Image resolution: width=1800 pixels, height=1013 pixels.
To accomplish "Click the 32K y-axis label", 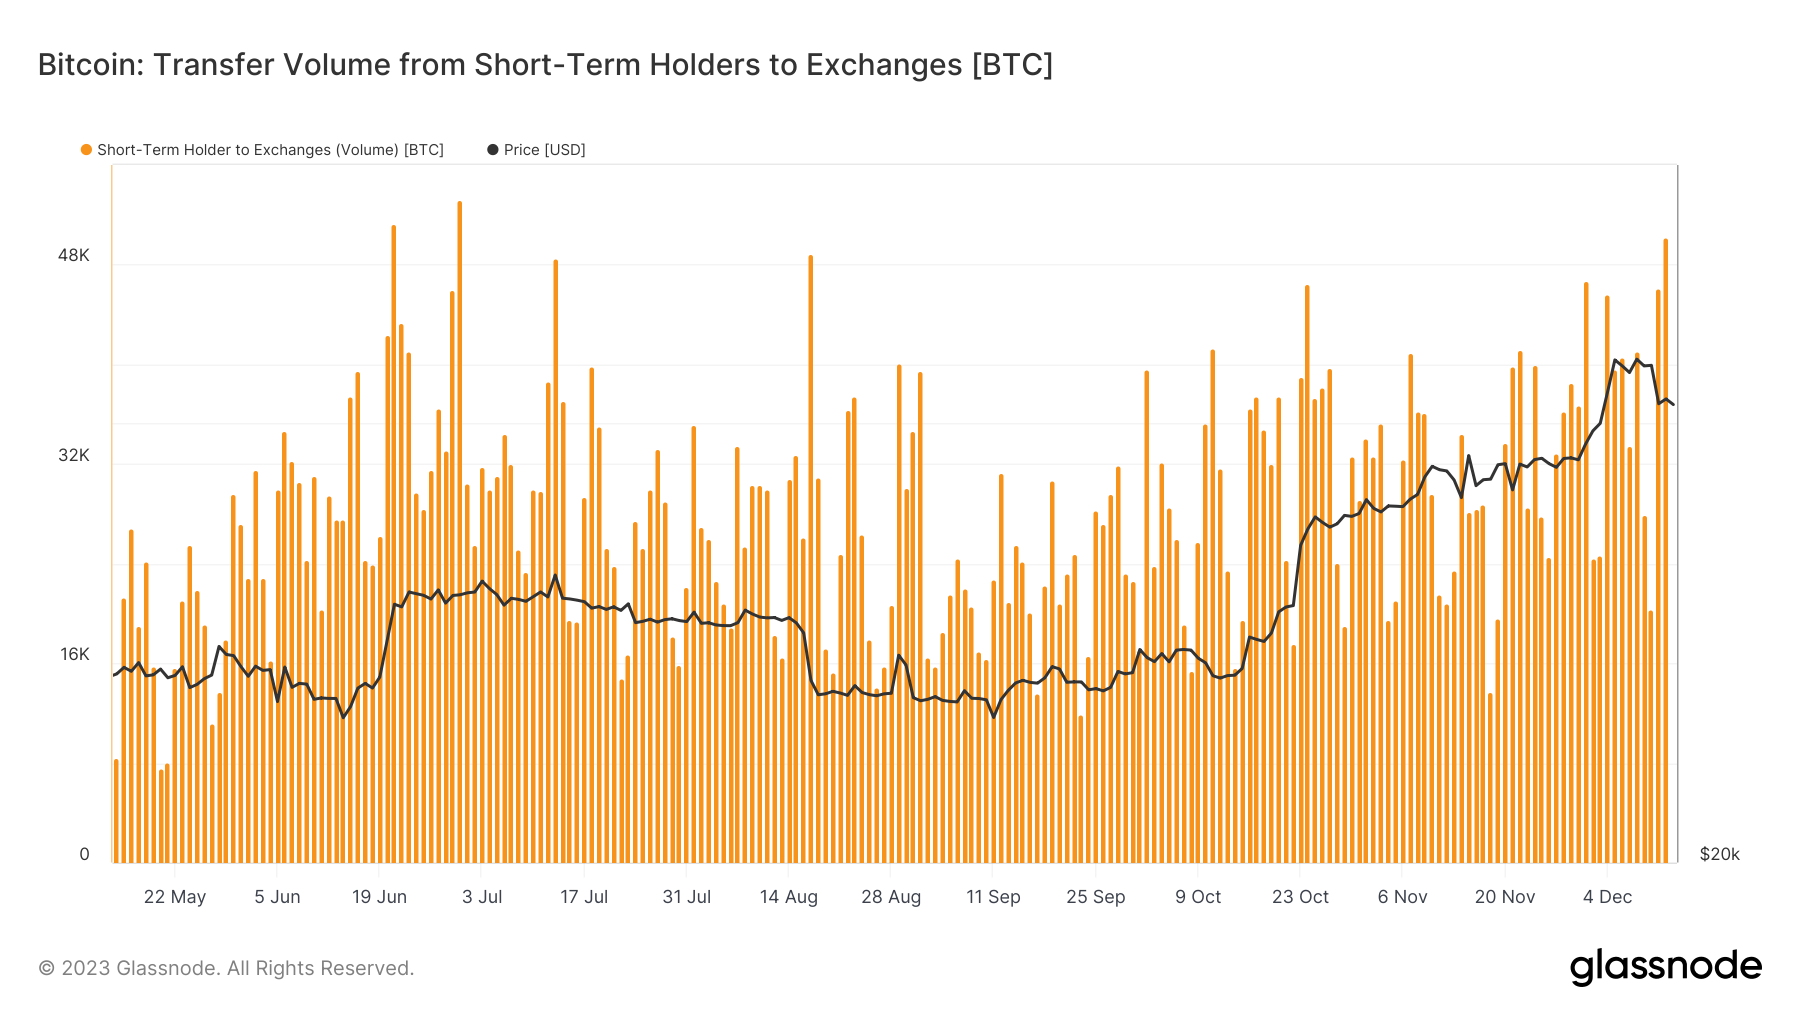I will (x=74, y=455).
